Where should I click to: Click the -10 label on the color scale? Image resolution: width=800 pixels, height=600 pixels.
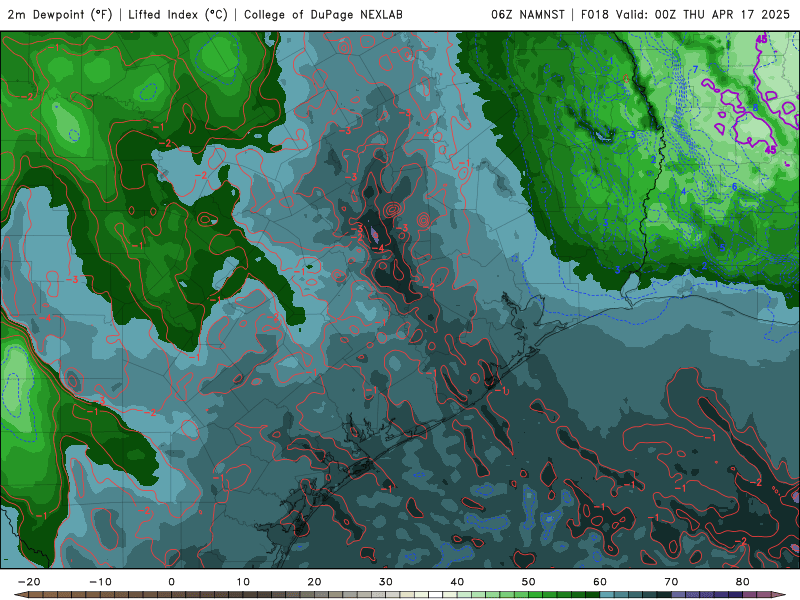pyautogui.click(x=100, y=582)
